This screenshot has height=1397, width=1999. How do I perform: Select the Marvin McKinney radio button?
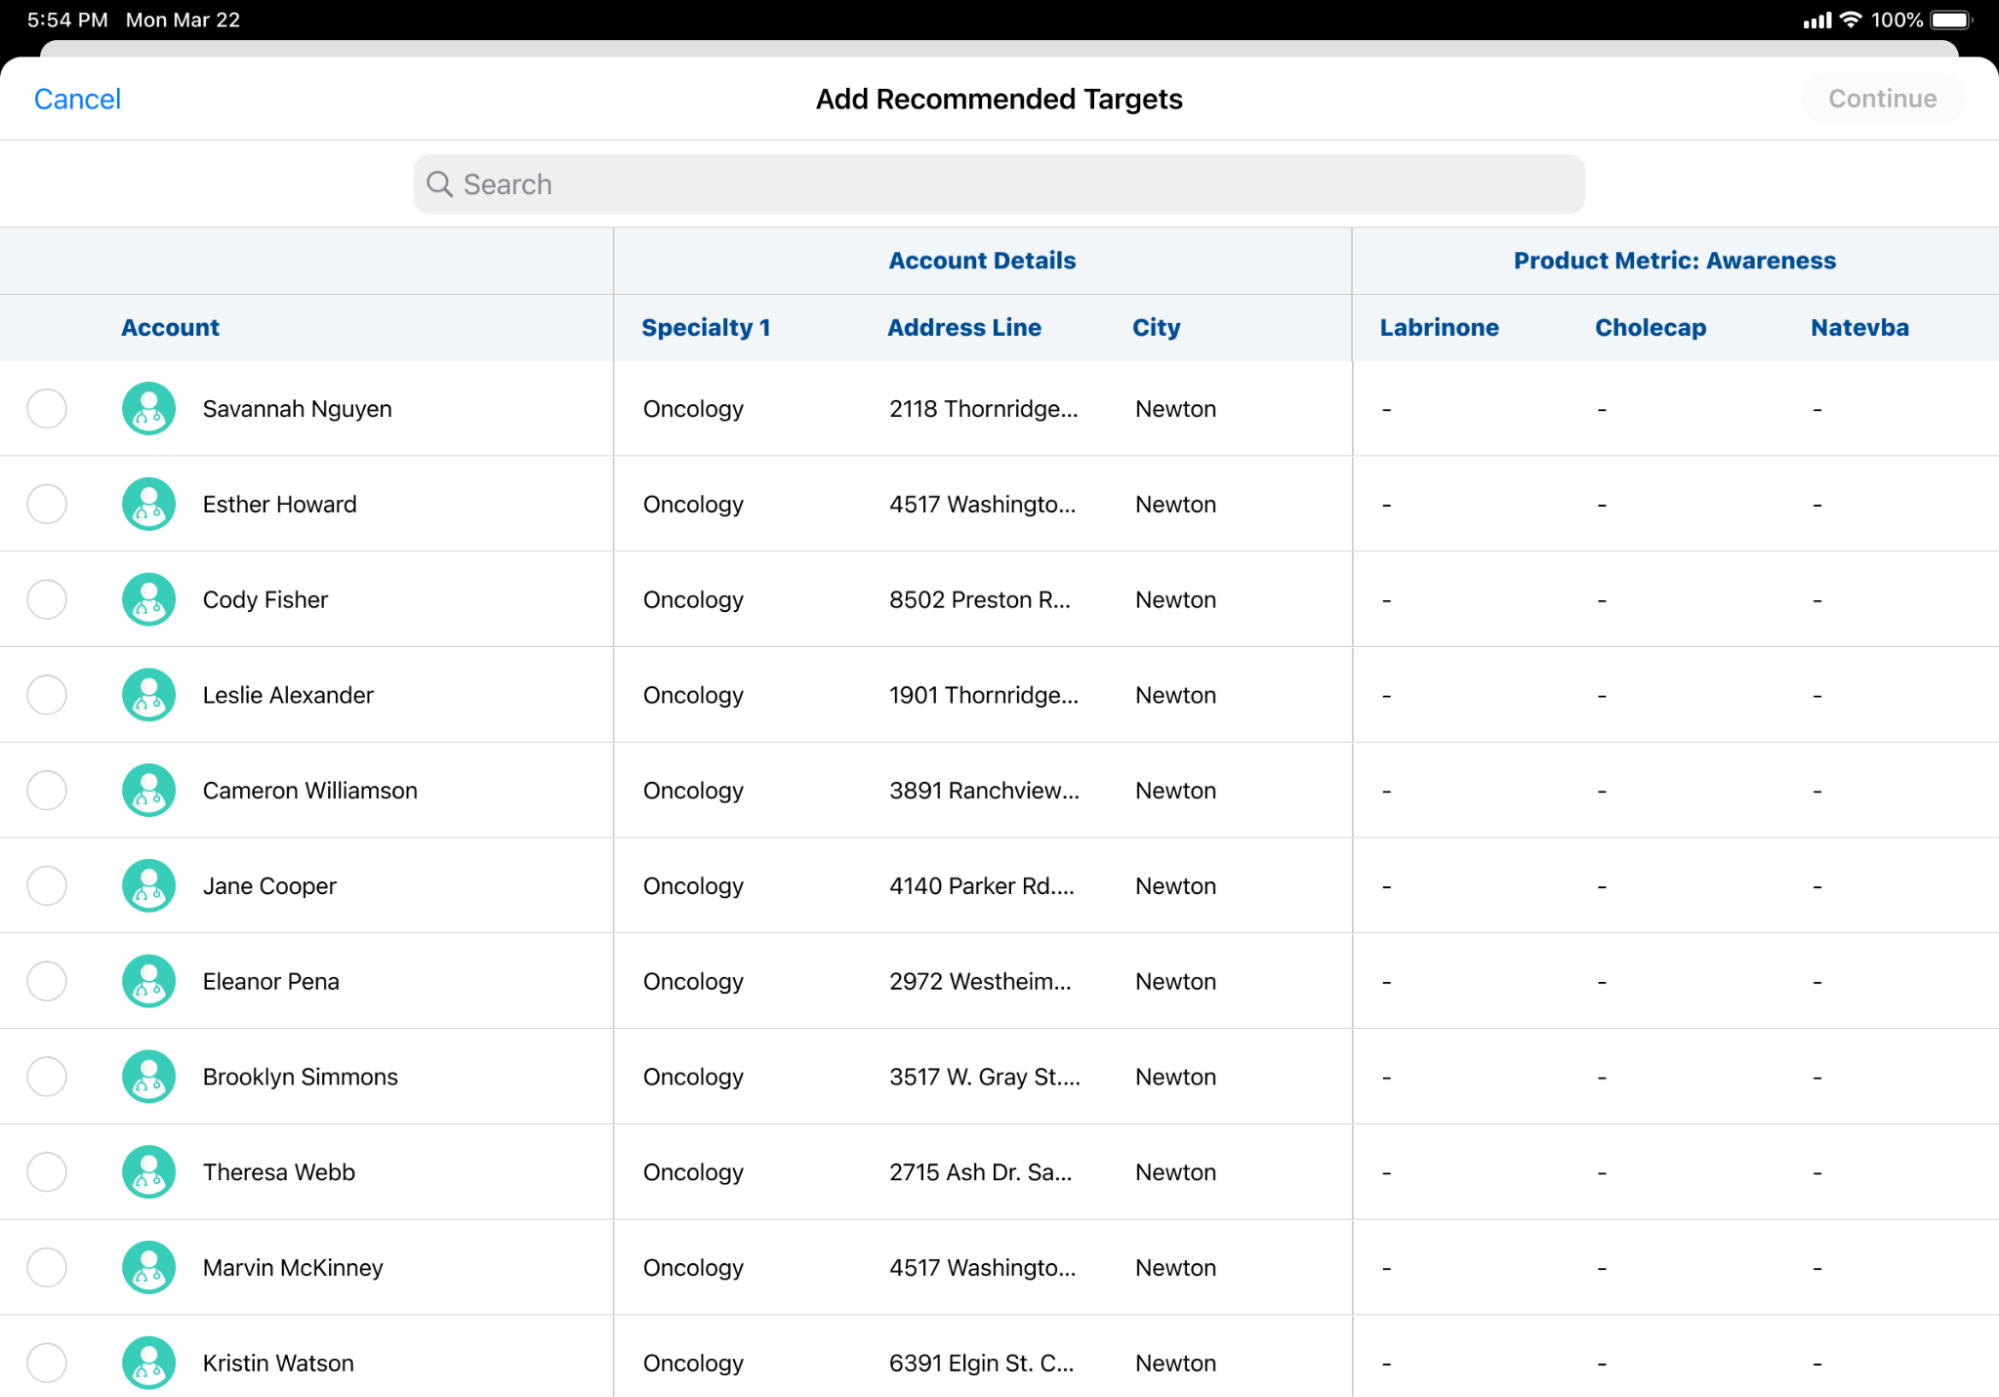[47, 1268]
